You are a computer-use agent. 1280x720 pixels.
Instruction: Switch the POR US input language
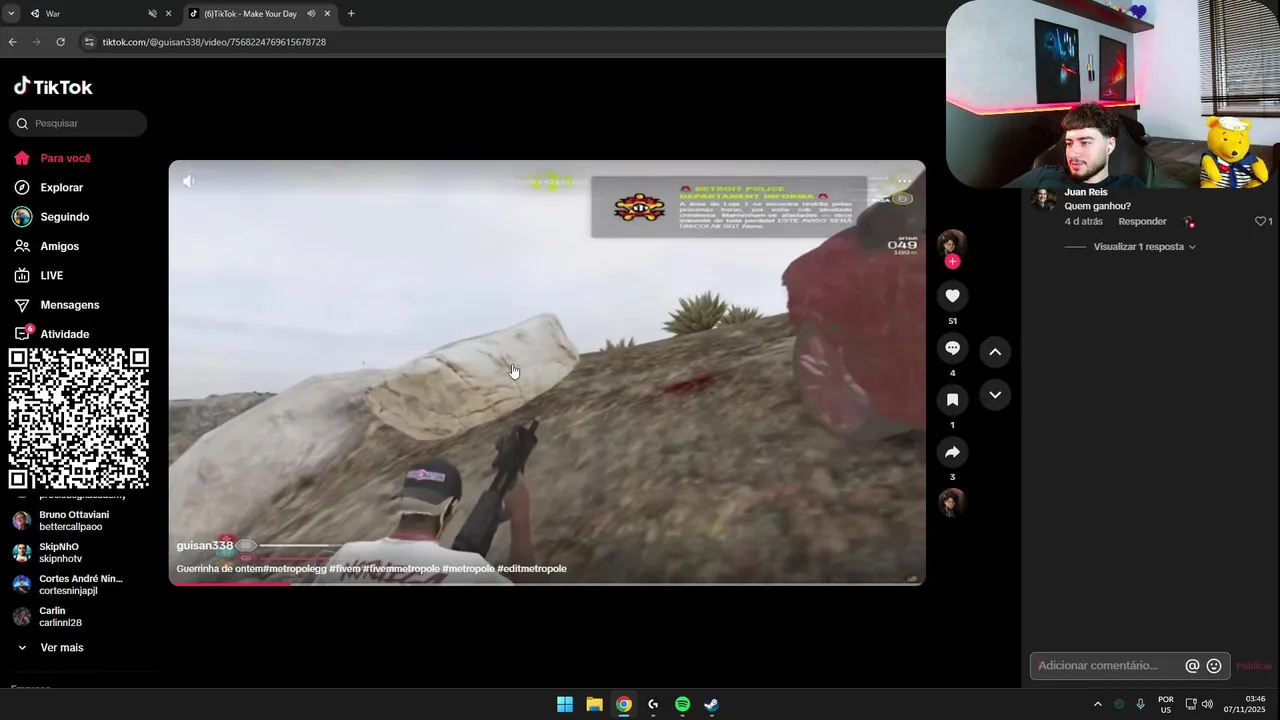[x=1165, y=704]
